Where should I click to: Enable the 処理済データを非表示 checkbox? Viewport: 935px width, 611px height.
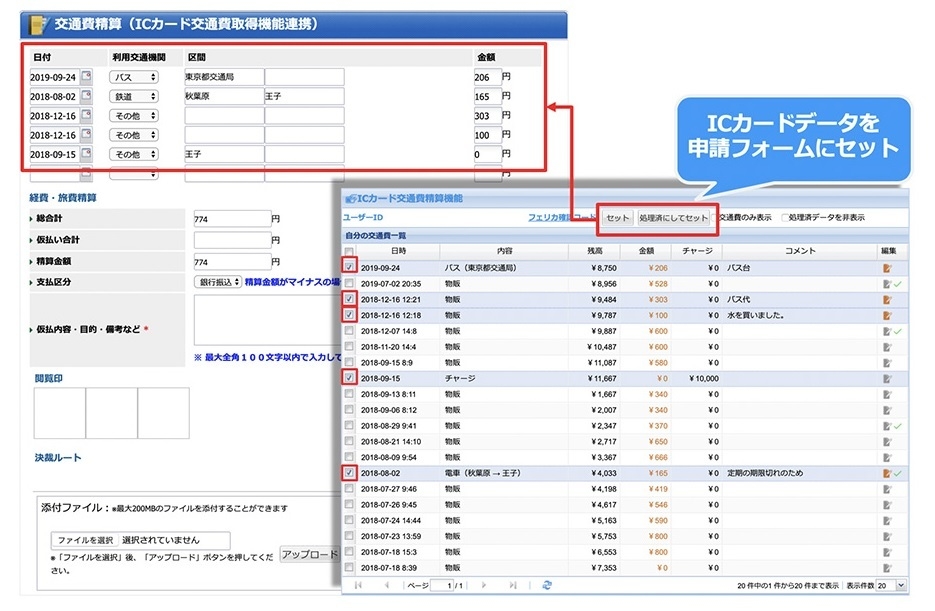tap(783, 218)
